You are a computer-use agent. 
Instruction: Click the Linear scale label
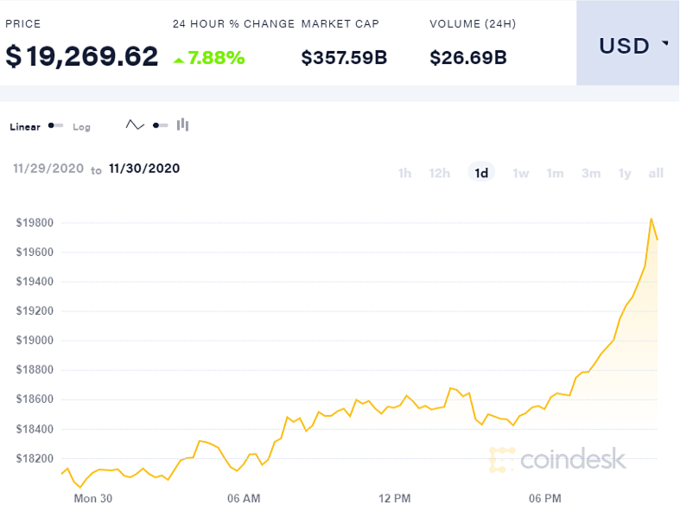coord(26,127)
